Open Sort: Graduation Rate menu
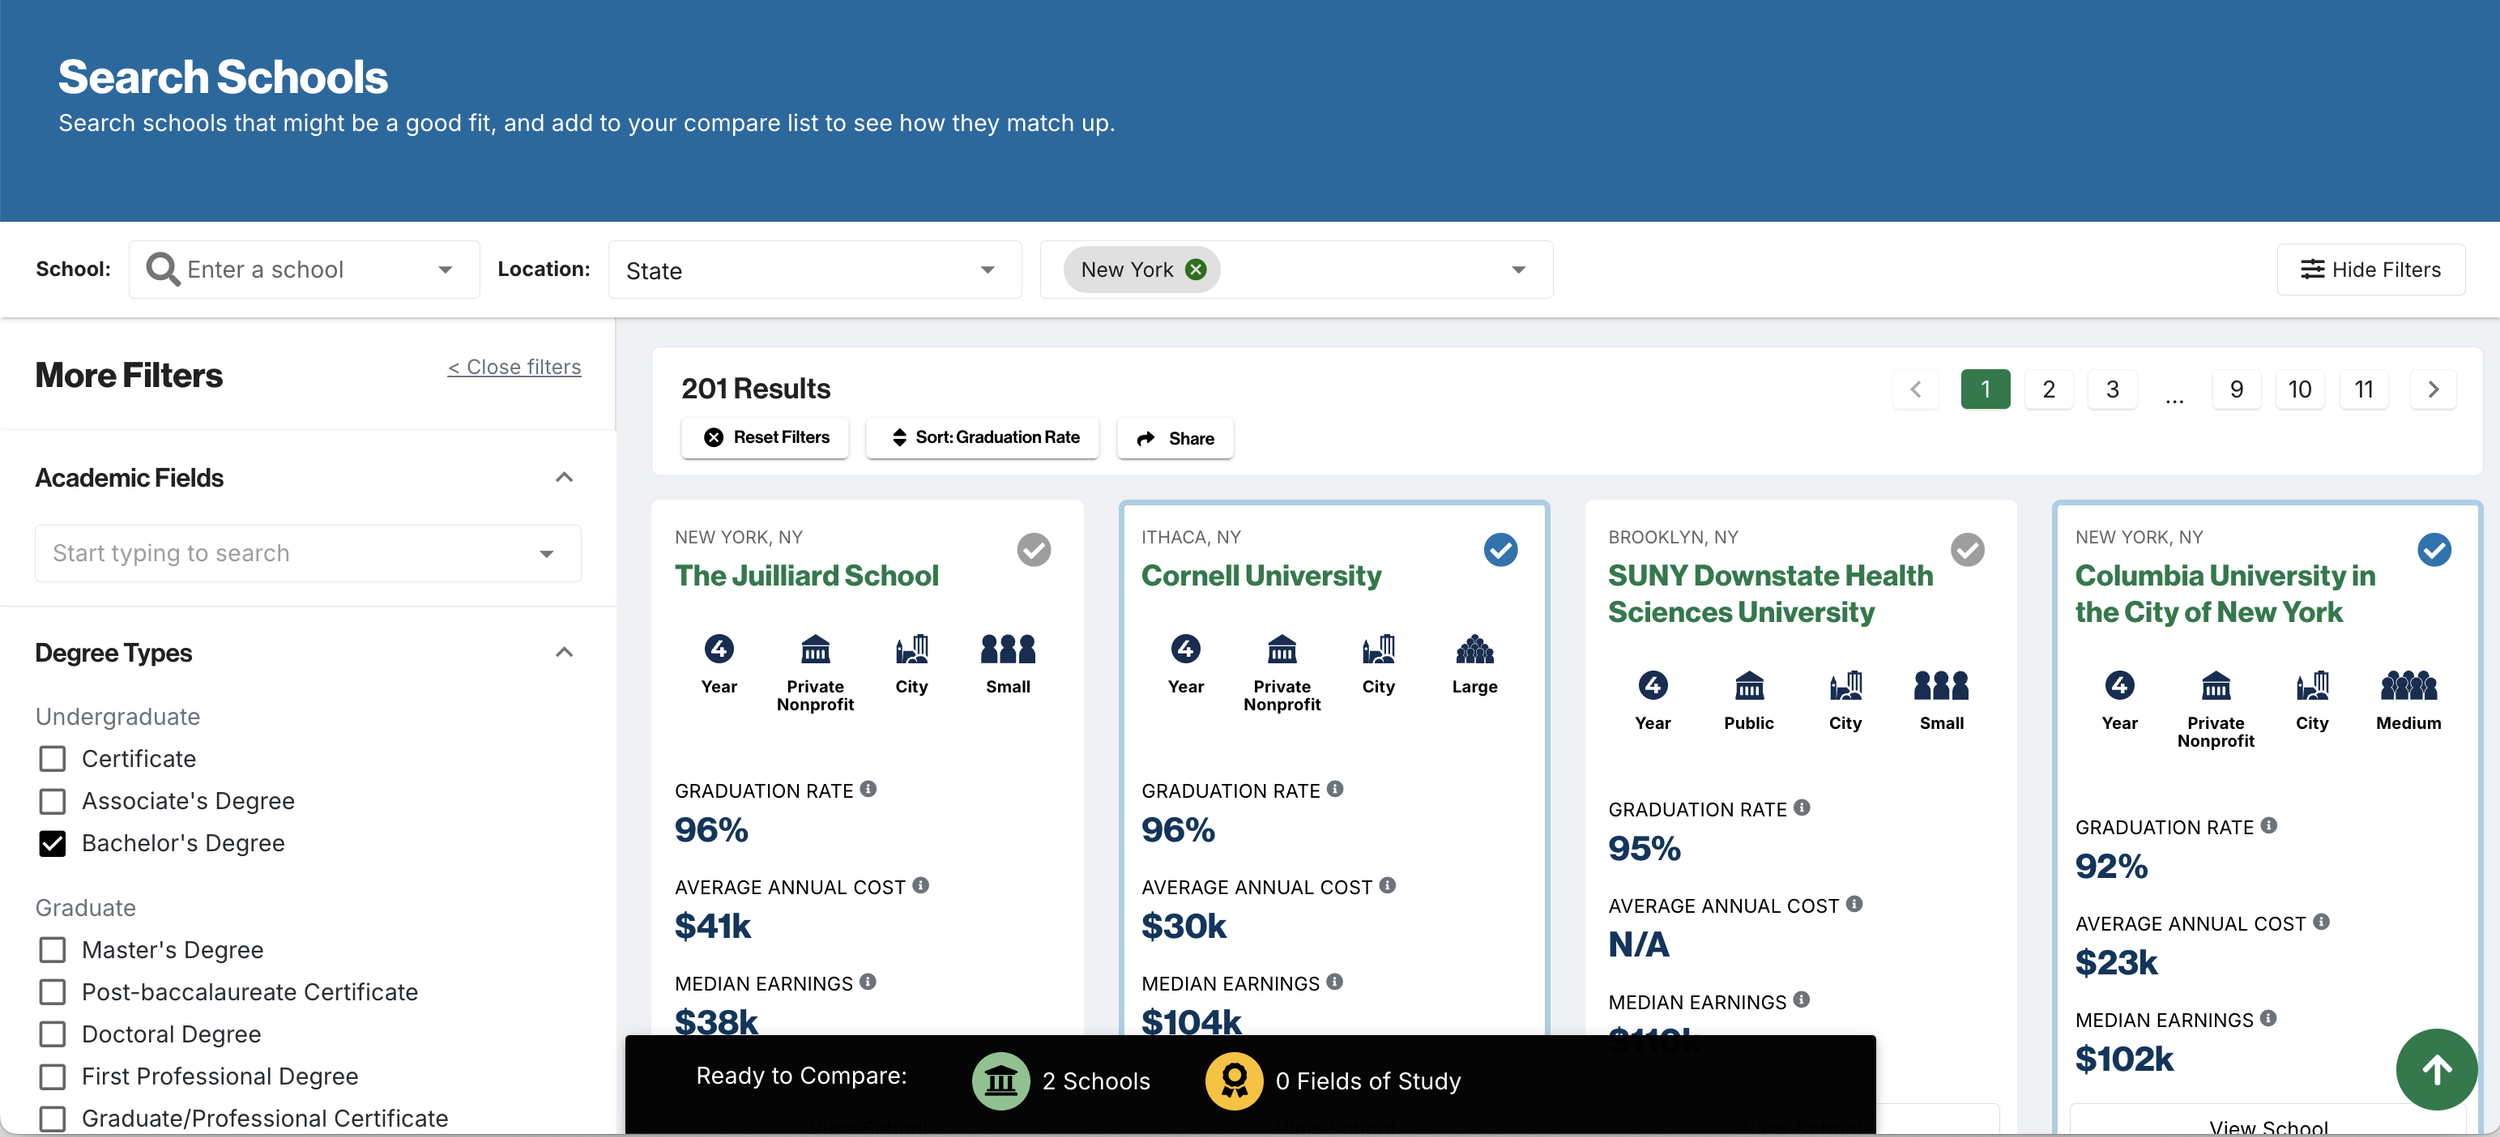The image size is (2500, 1137). [982, 438]
